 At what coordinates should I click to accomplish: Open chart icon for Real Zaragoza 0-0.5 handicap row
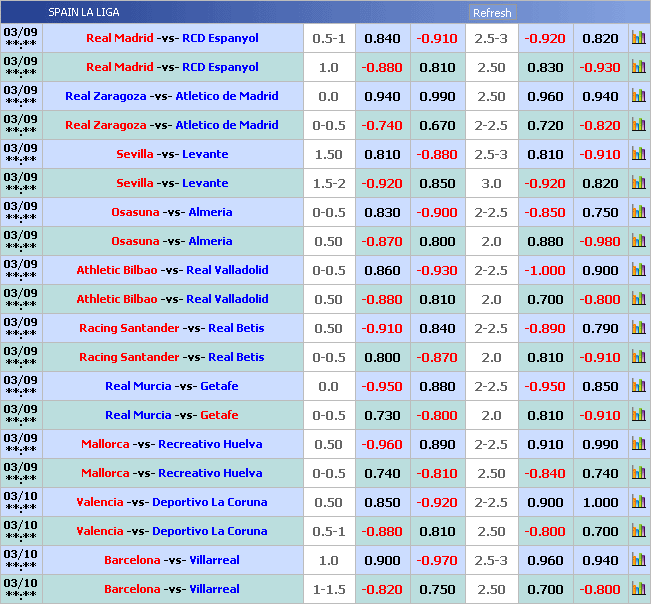coord(639,125)
